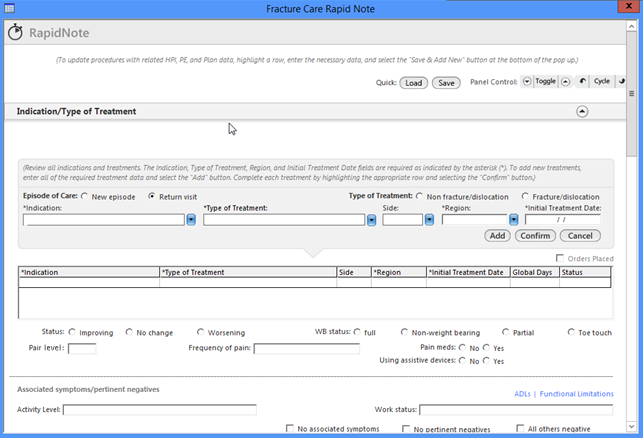Viewport: 643px width, 438px height.
Task: Collapse the Indication/Type of Treatment panel
Action: click(x=582, y=112)
